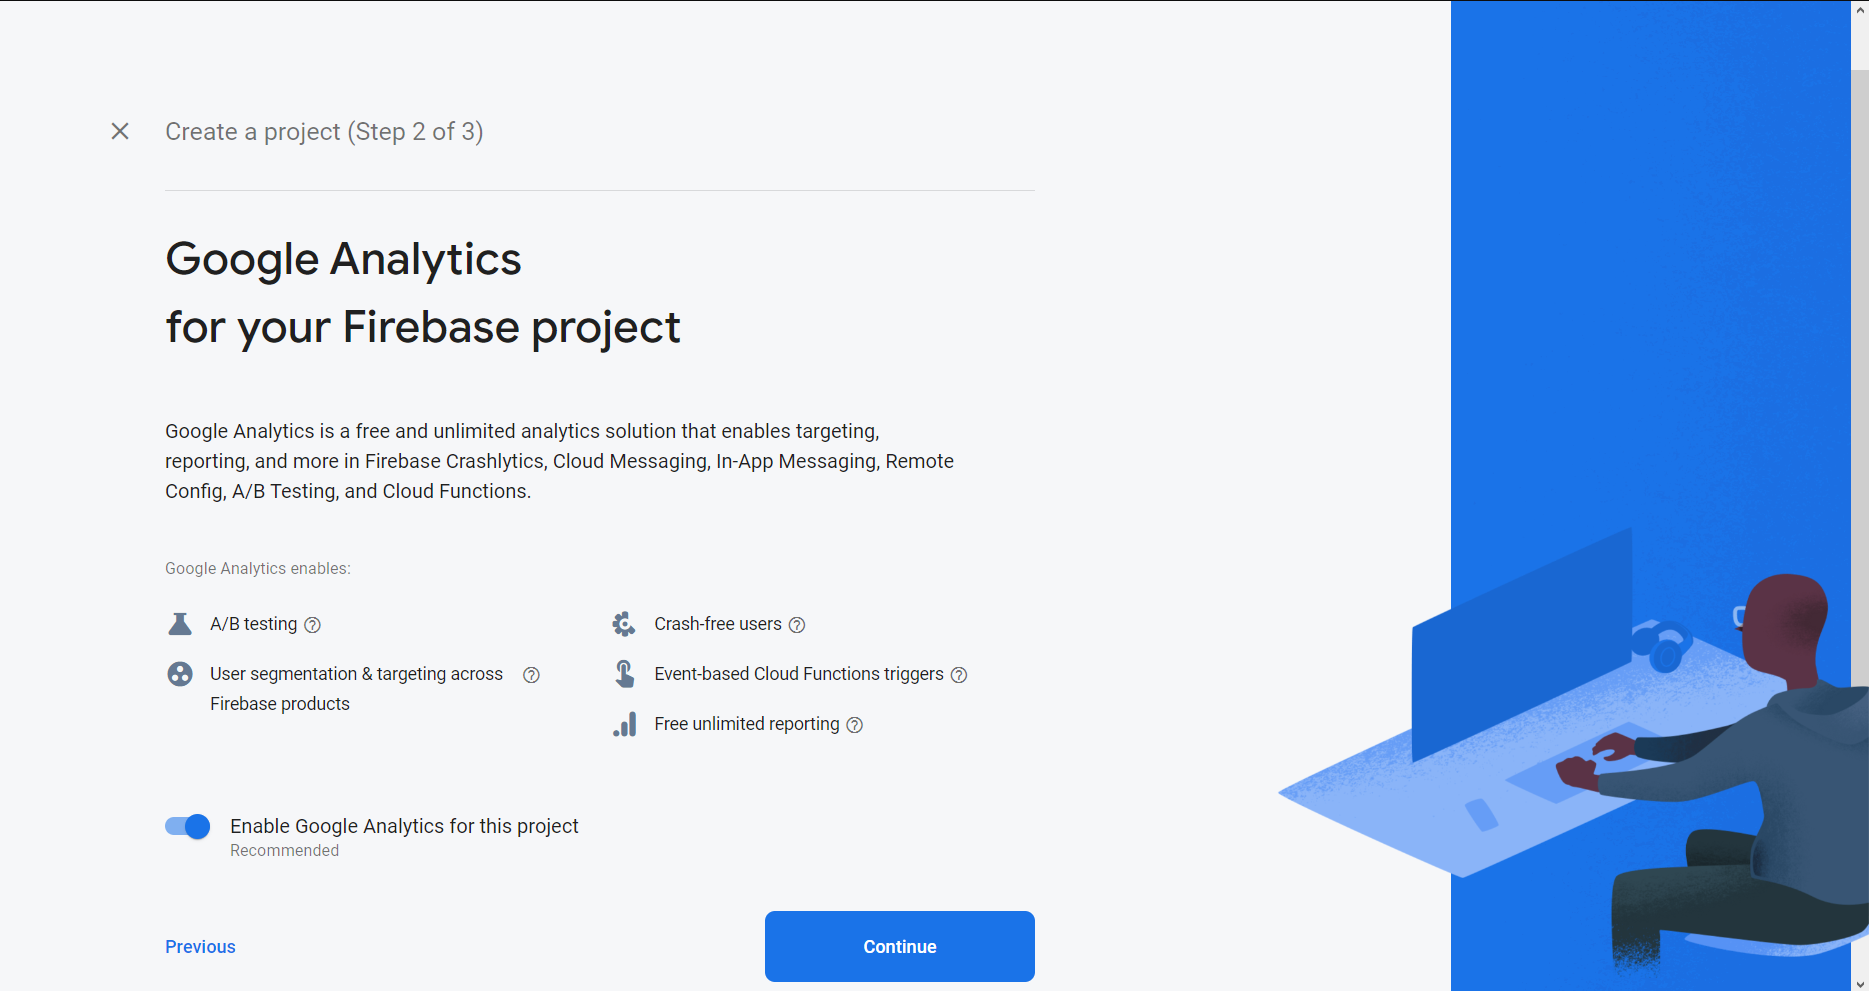Image resolution: width=1869 pixels, height=992 pixels.
Task: Click the A/B testing flask icon
Action: coord(180,624)
